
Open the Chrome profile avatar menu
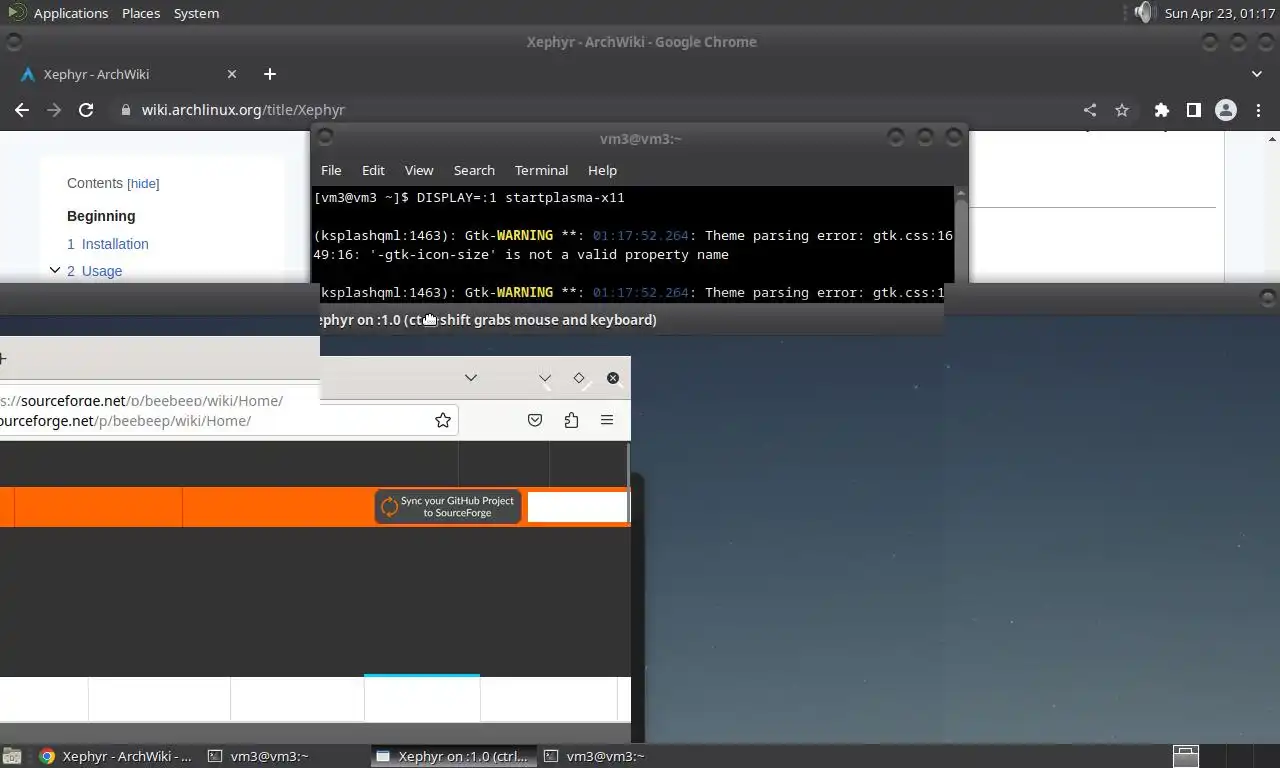(1225, 110)
